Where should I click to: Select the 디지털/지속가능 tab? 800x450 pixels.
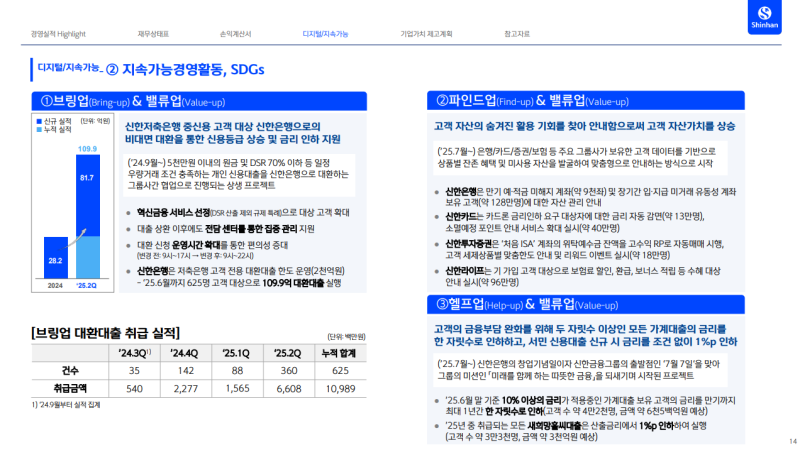point(325,33)
